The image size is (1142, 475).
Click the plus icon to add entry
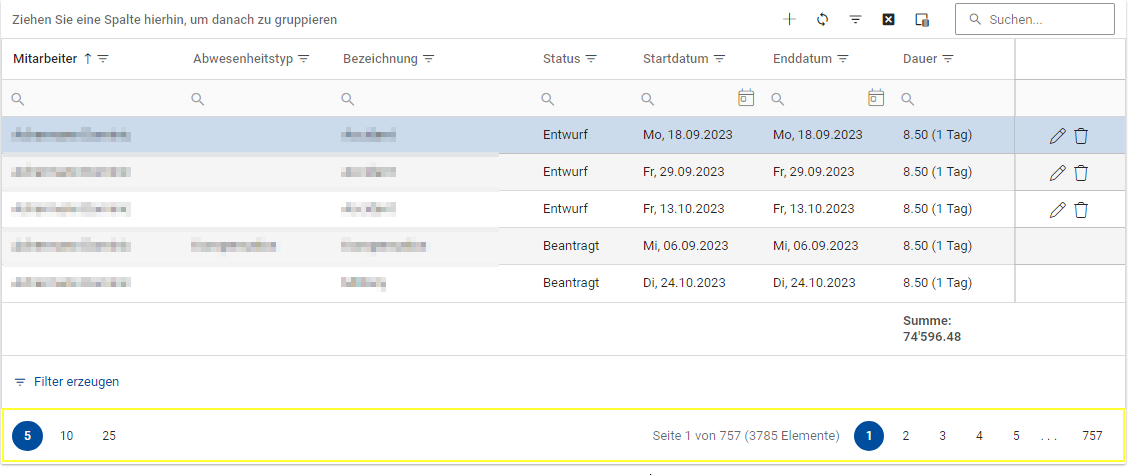click(x=789, y=19)
